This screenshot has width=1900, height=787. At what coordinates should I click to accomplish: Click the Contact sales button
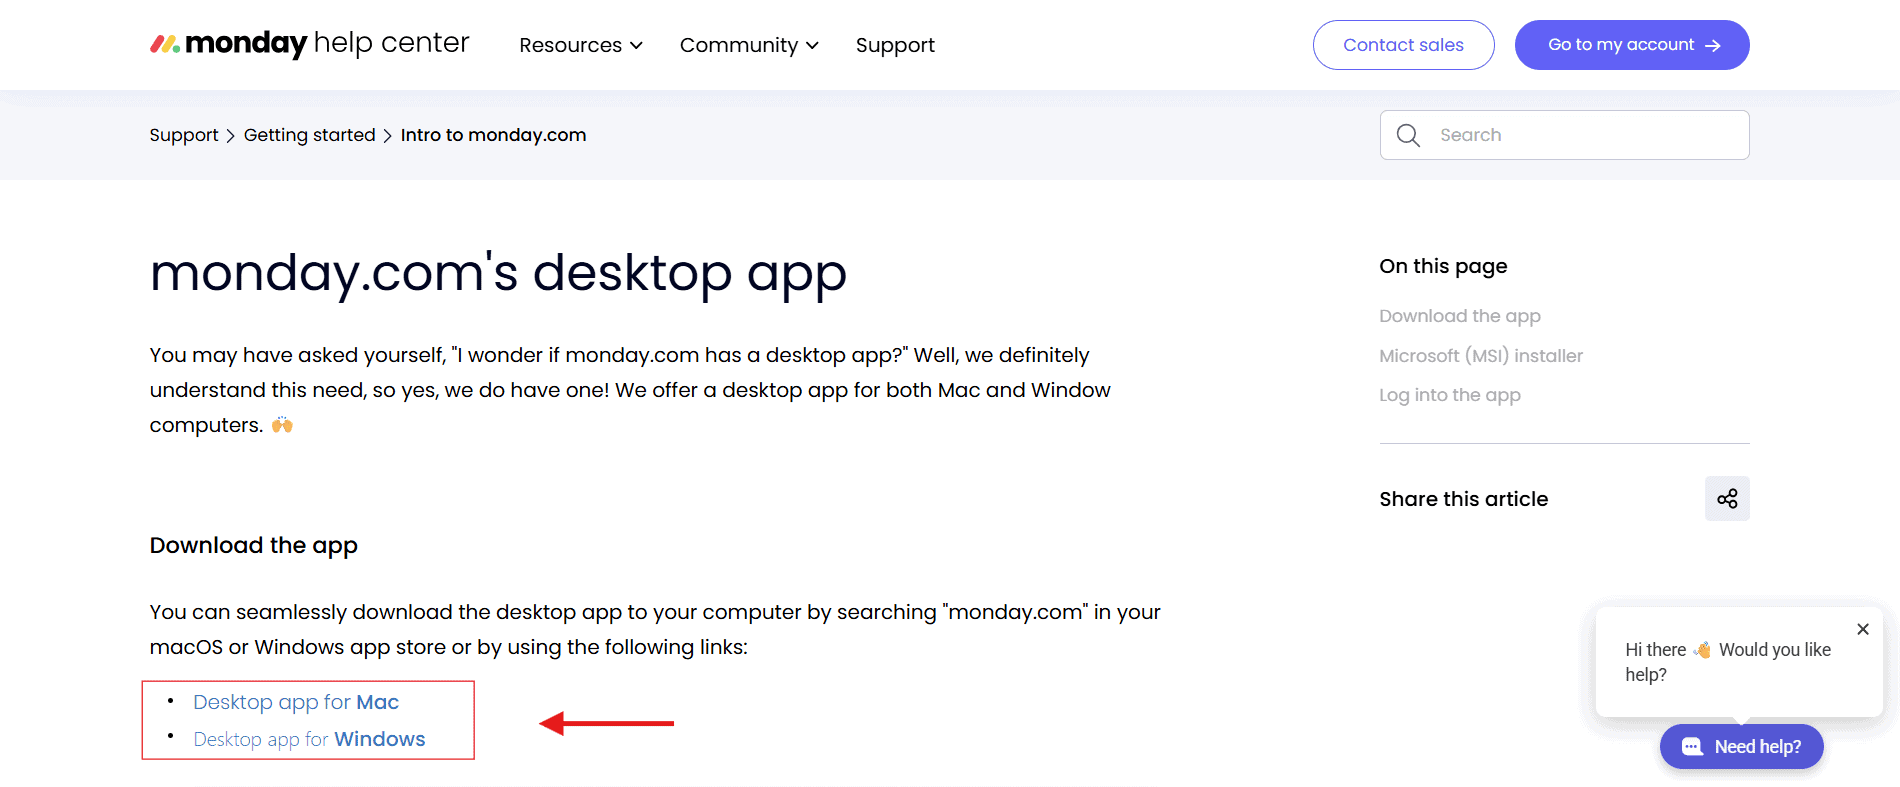(1403, 45)
